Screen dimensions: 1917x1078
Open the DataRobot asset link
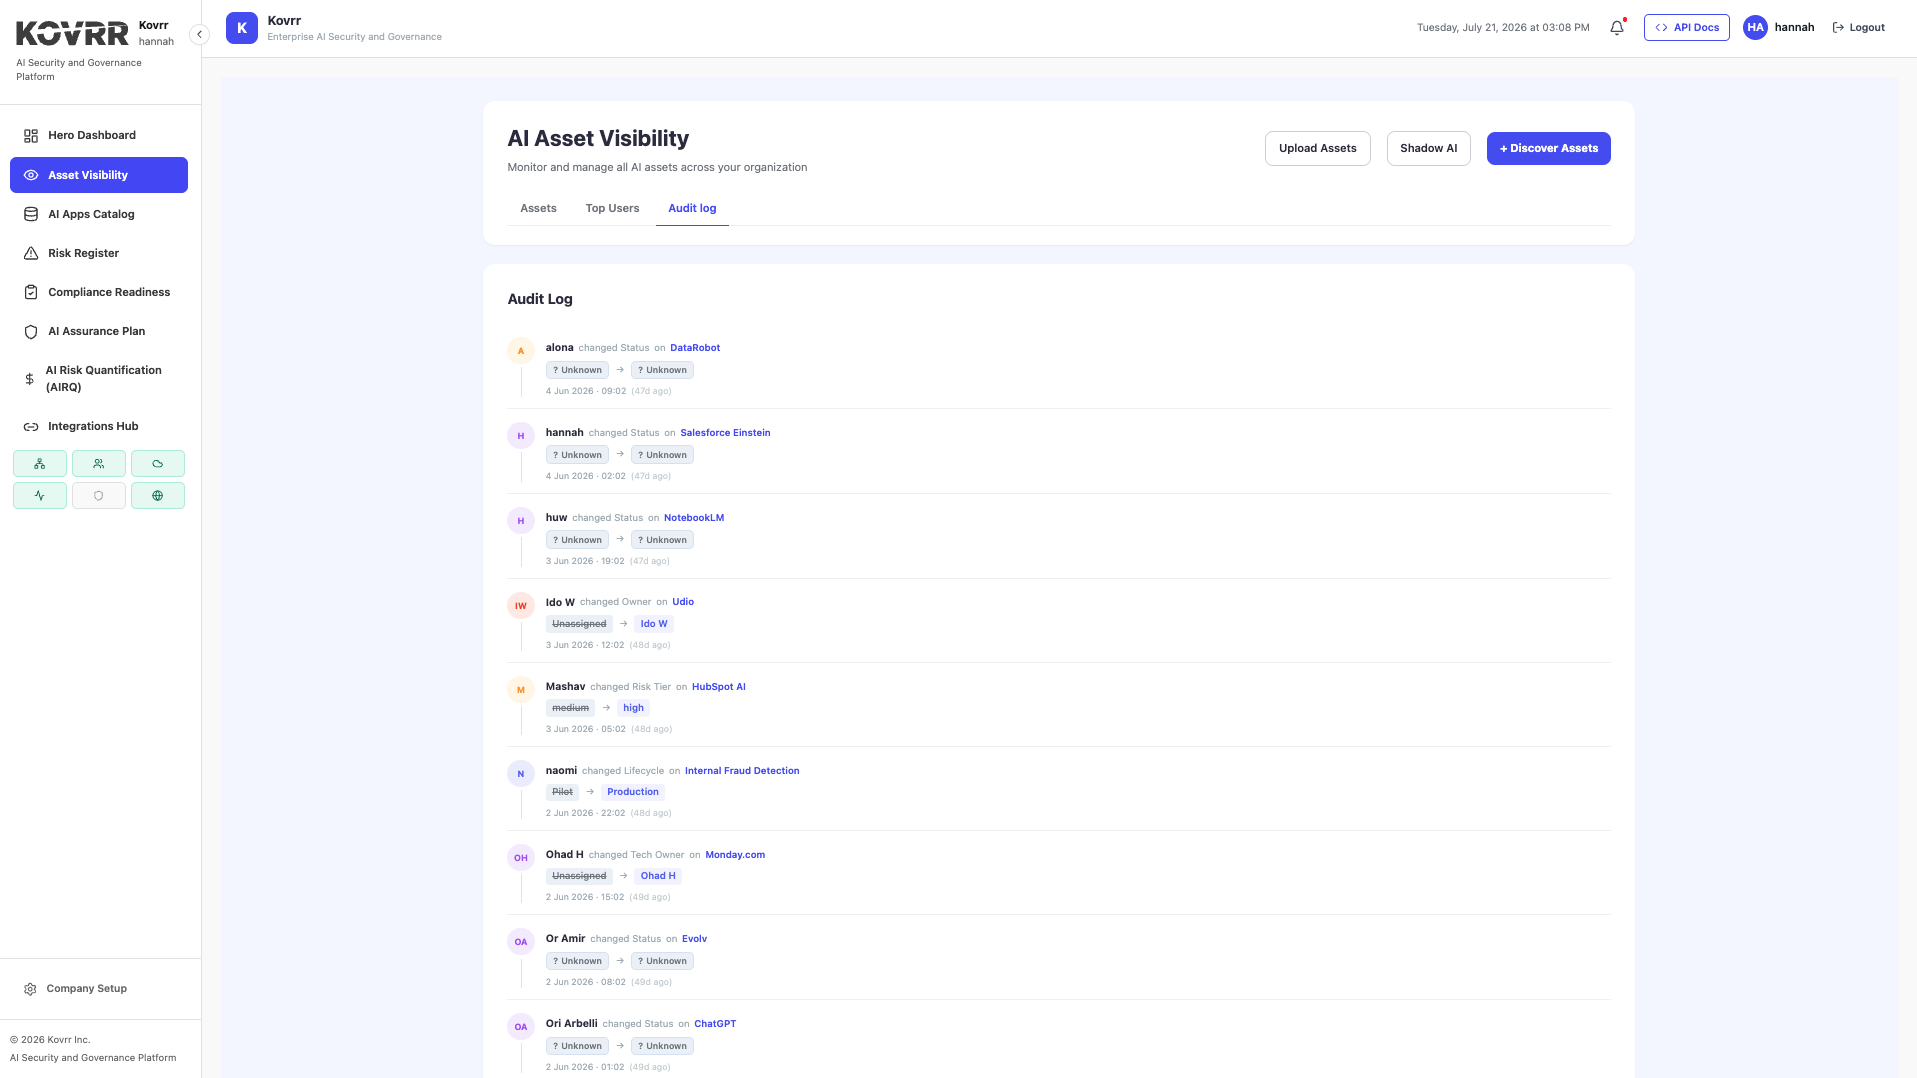click(695, 348)
